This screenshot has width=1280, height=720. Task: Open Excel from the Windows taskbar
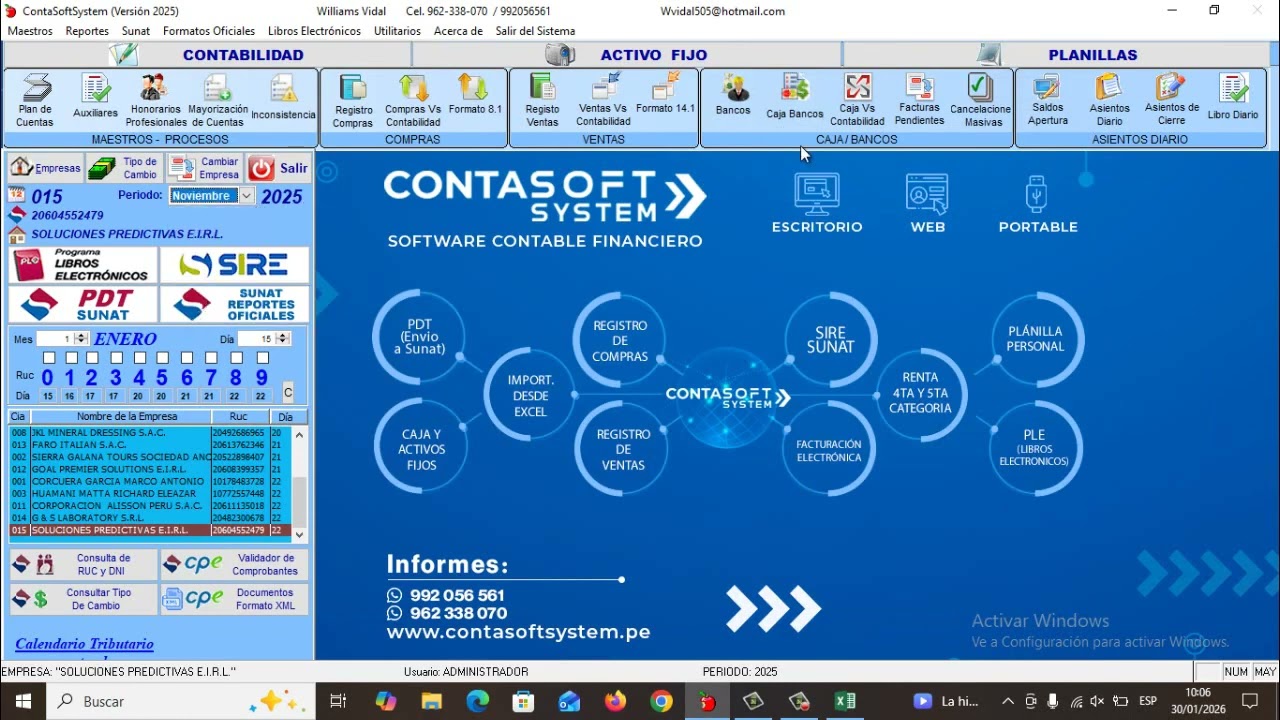845,702
